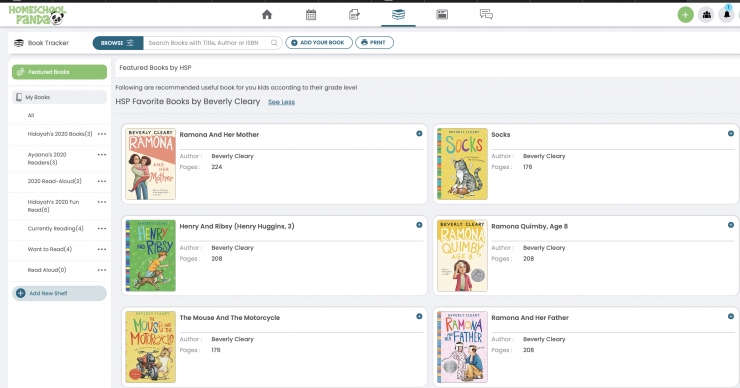Open the notifications bell
Image resolution: width=740 pixels, height=388 pixels.
click(x=727, y=15)
